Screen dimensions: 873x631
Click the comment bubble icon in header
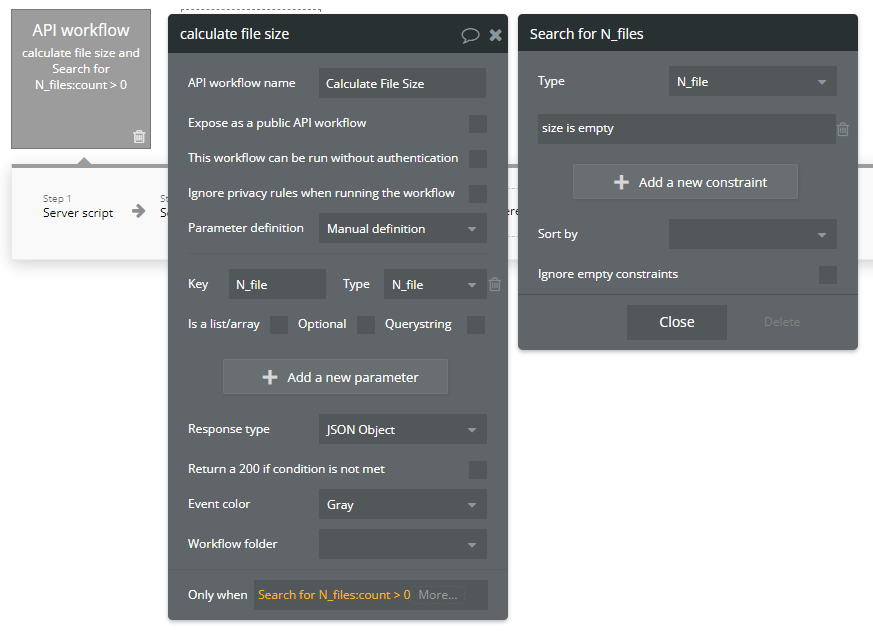click(470, 35)
